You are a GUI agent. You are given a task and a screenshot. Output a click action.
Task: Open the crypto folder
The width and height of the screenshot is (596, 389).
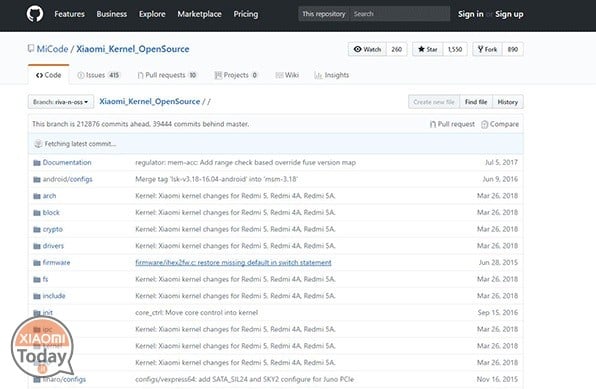(x=53, y=229)
